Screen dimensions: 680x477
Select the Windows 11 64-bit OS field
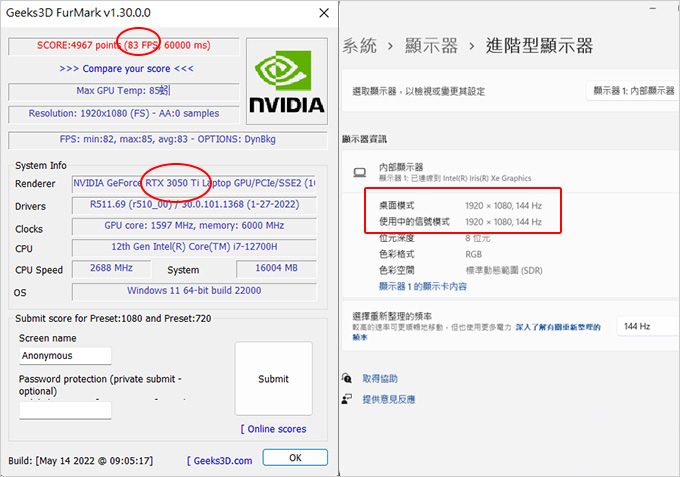pos(194,291)
